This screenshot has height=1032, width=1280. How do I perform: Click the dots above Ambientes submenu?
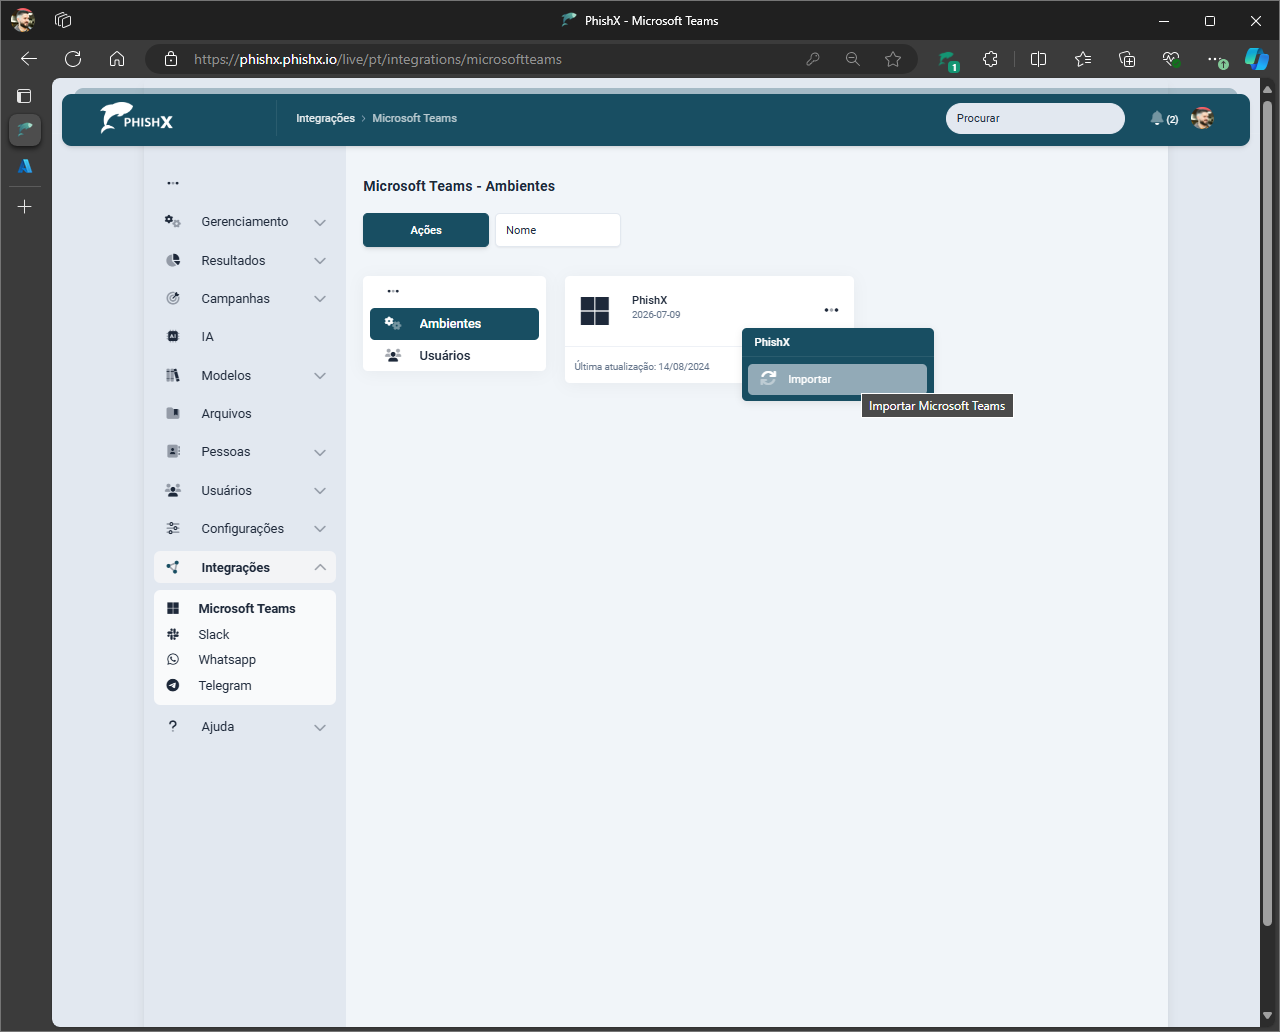pyautogui.click(x=393, y=291)
